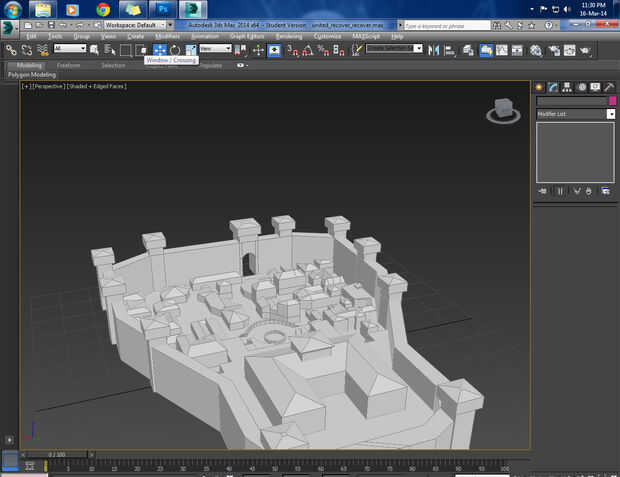
Task: Select the Move tool in main toolbar
Action: 160,49
